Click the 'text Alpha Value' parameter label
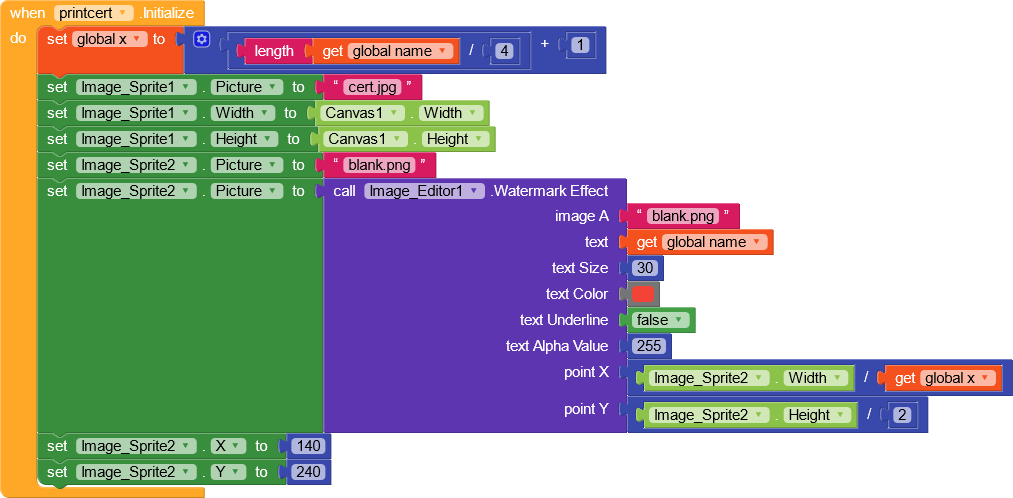Viewport: 1013px width, 498px height. 556,346
